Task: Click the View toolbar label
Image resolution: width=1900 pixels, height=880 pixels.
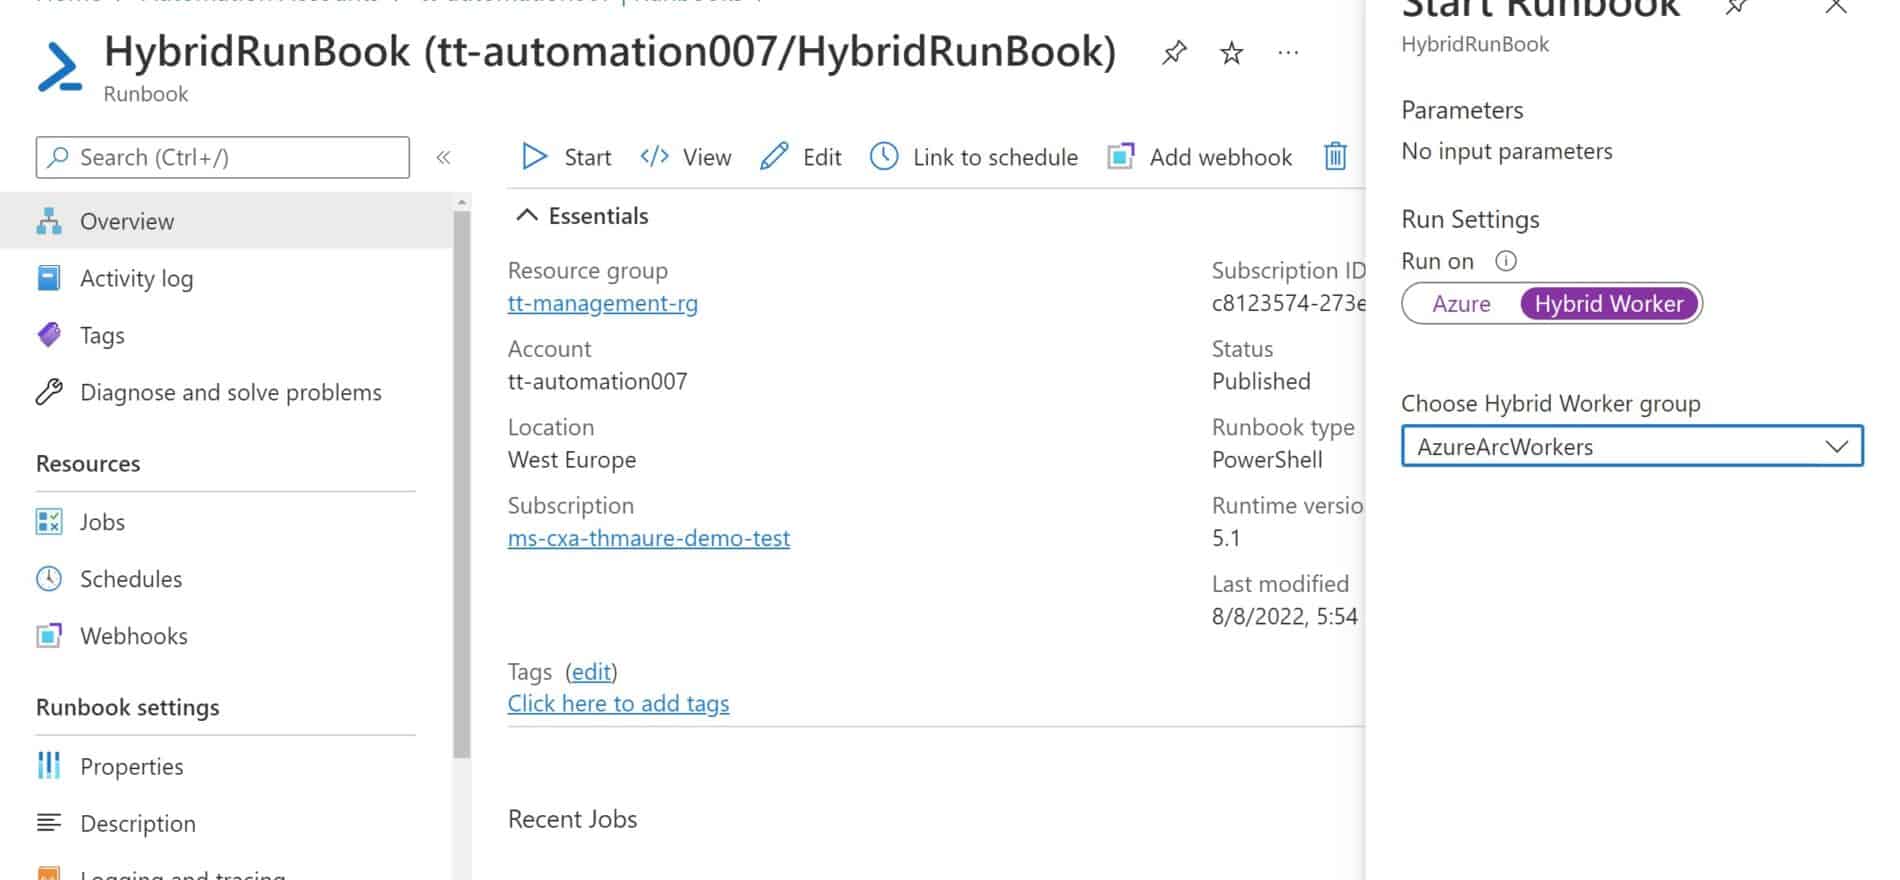Action: [x=707, y=157]
